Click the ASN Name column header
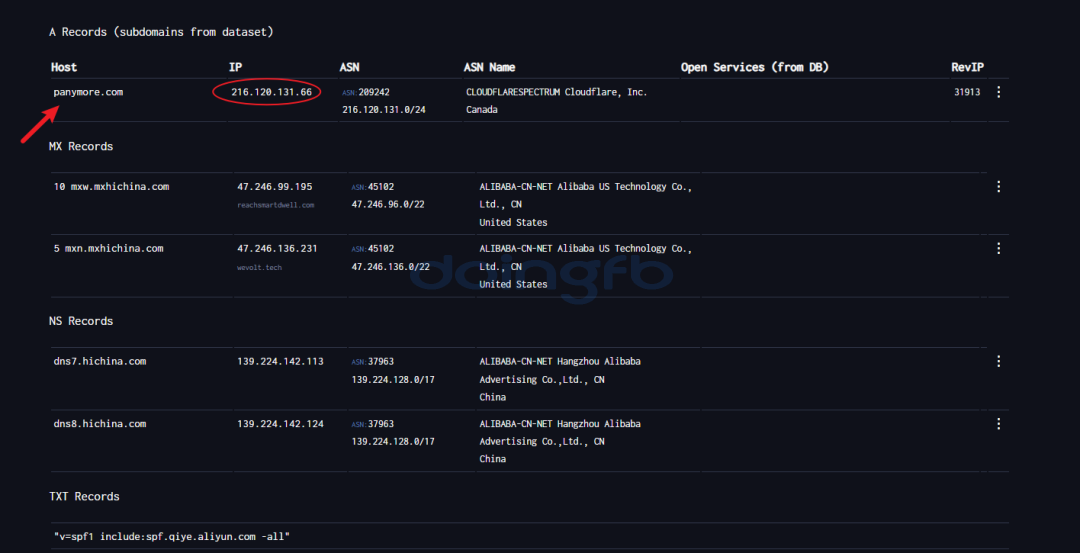1080x553 pixels. point(489,67)
